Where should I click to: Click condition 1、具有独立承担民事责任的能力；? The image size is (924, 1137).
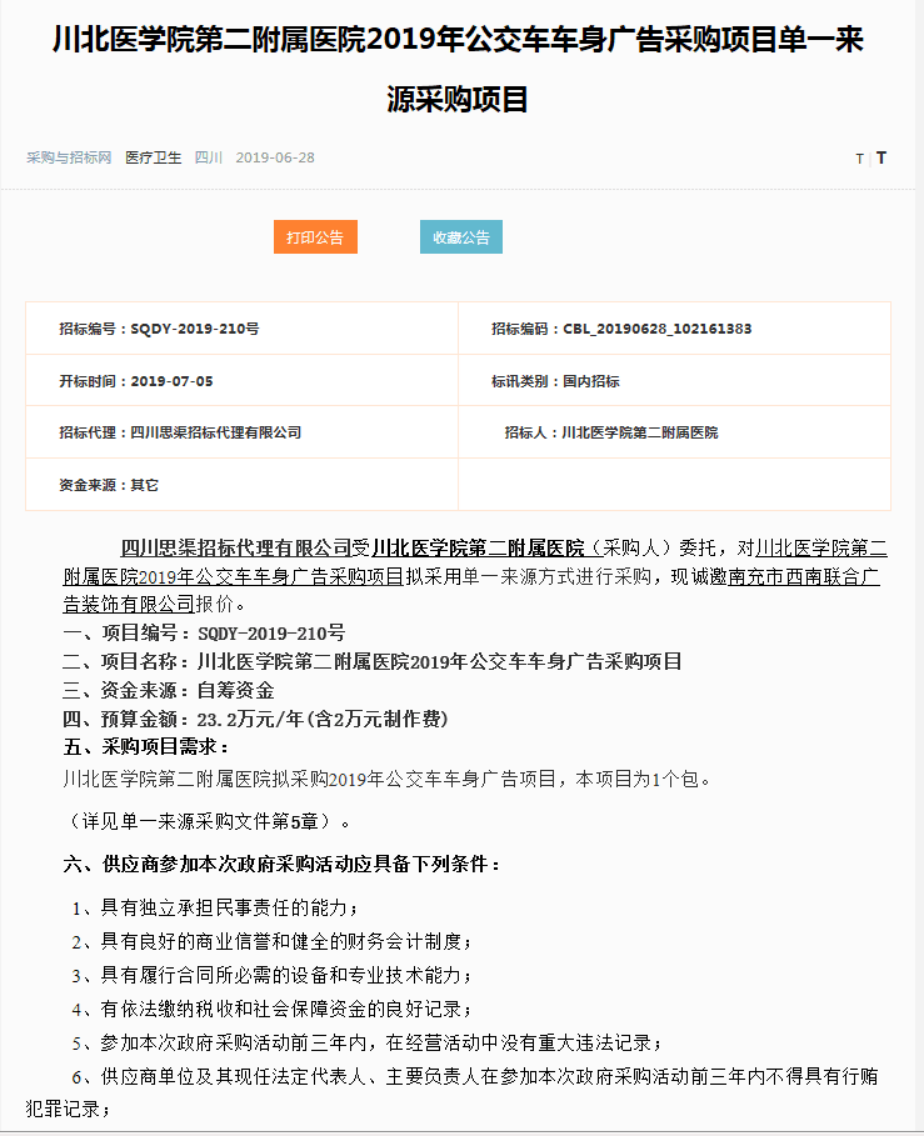tap(215, 908)
